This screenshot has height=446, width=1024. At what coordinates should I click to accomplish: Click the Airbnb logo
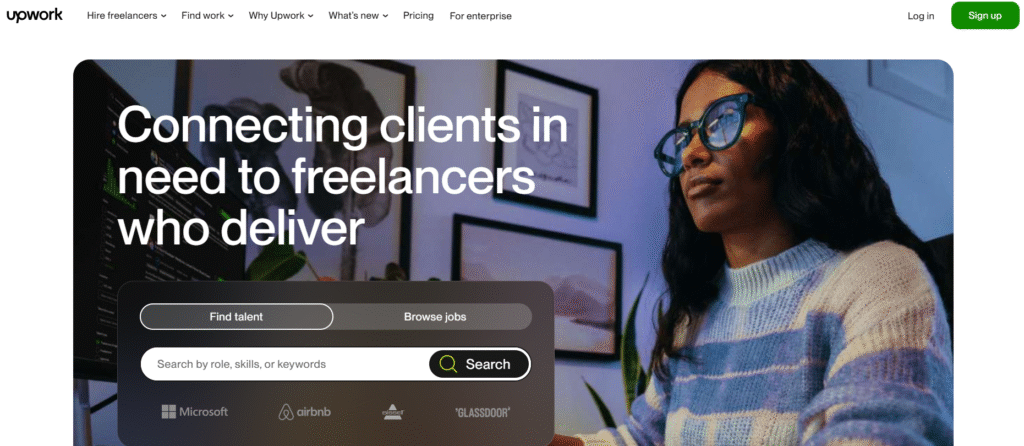click(304, 411)
